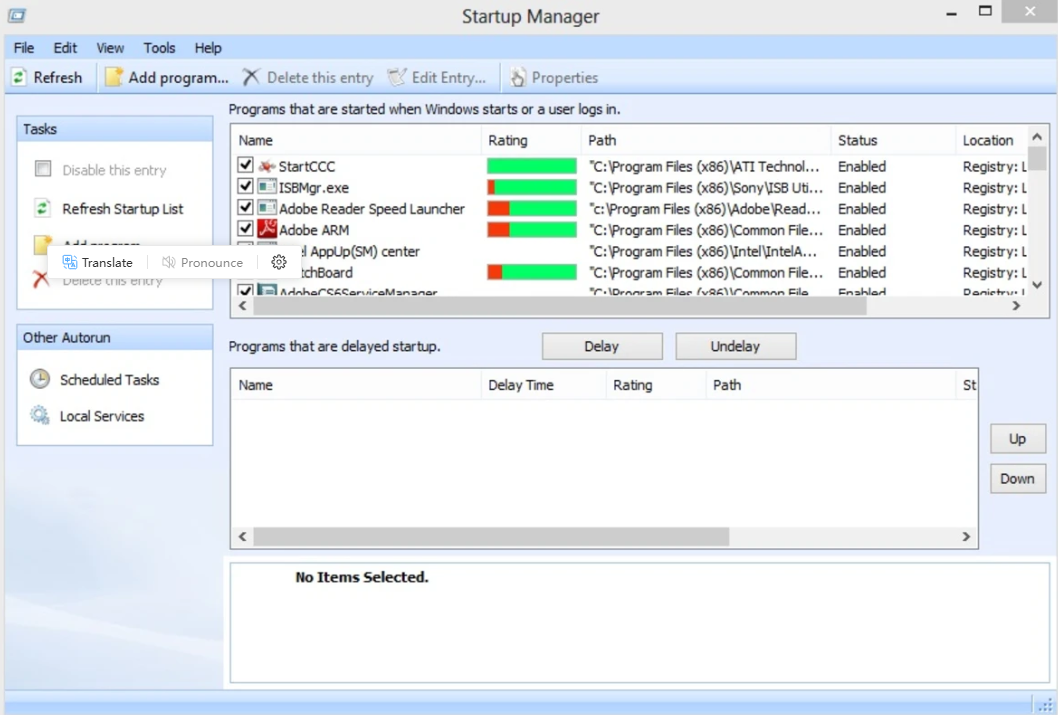1058x715 pixels.
Task: Sort startup list by Rating column
Action: pos(531,140)
